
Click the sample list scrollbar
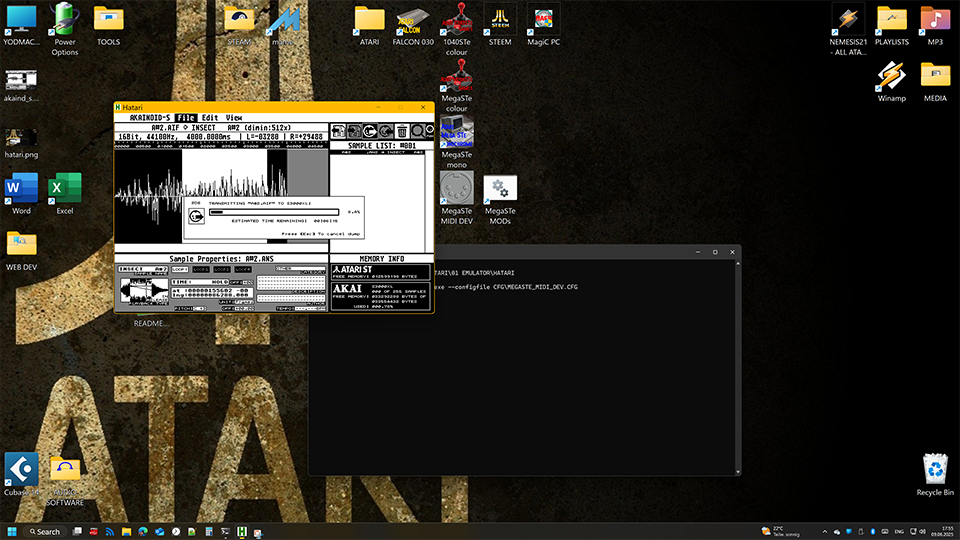429,201
